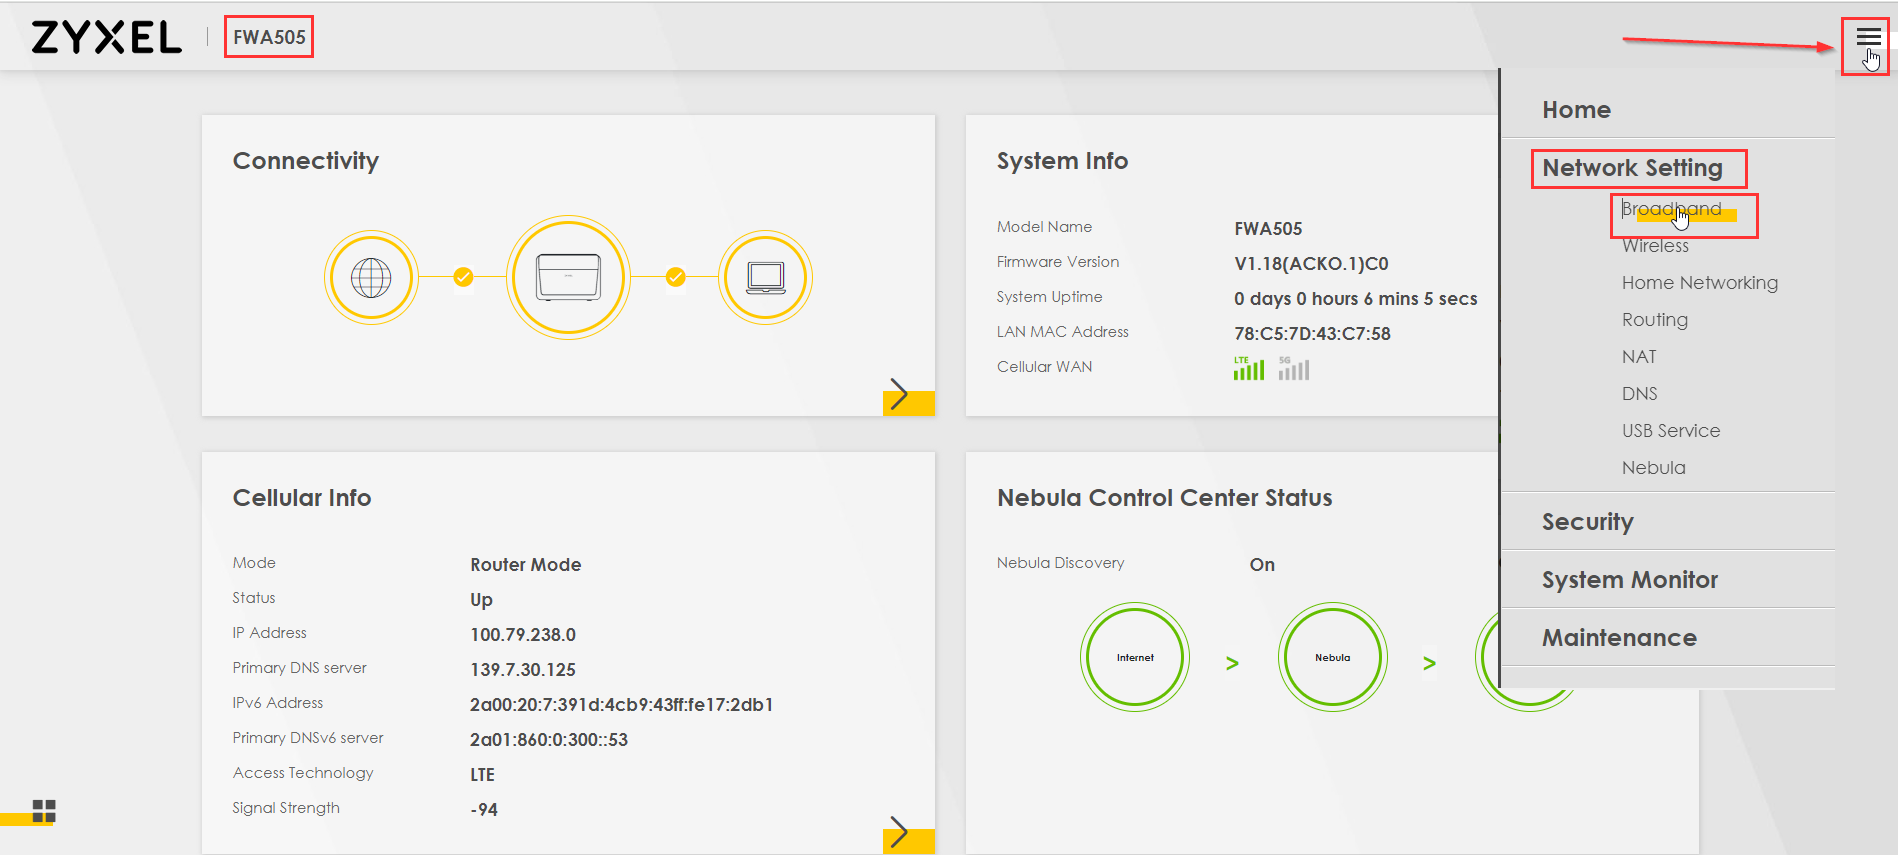Screen dimensions: 1898x855
Task: Expand Cellular Info card with arrow
Action: coord(907,833)
